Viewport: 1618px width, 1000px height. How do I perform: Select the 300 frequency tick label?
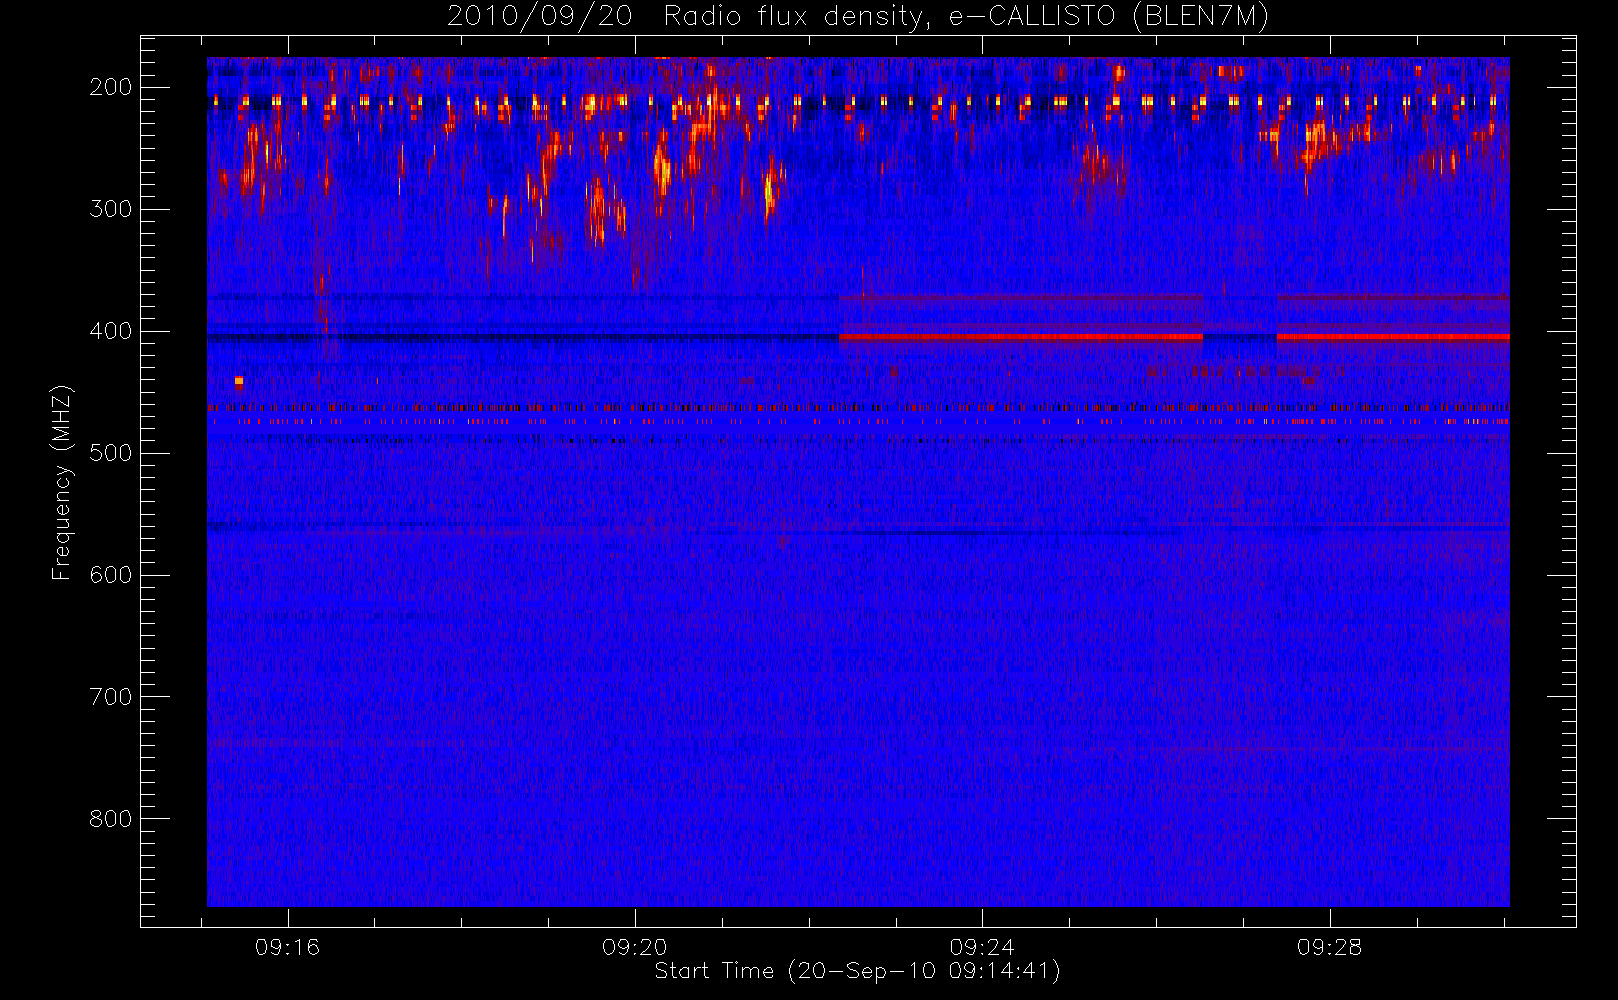coord(110,209)
